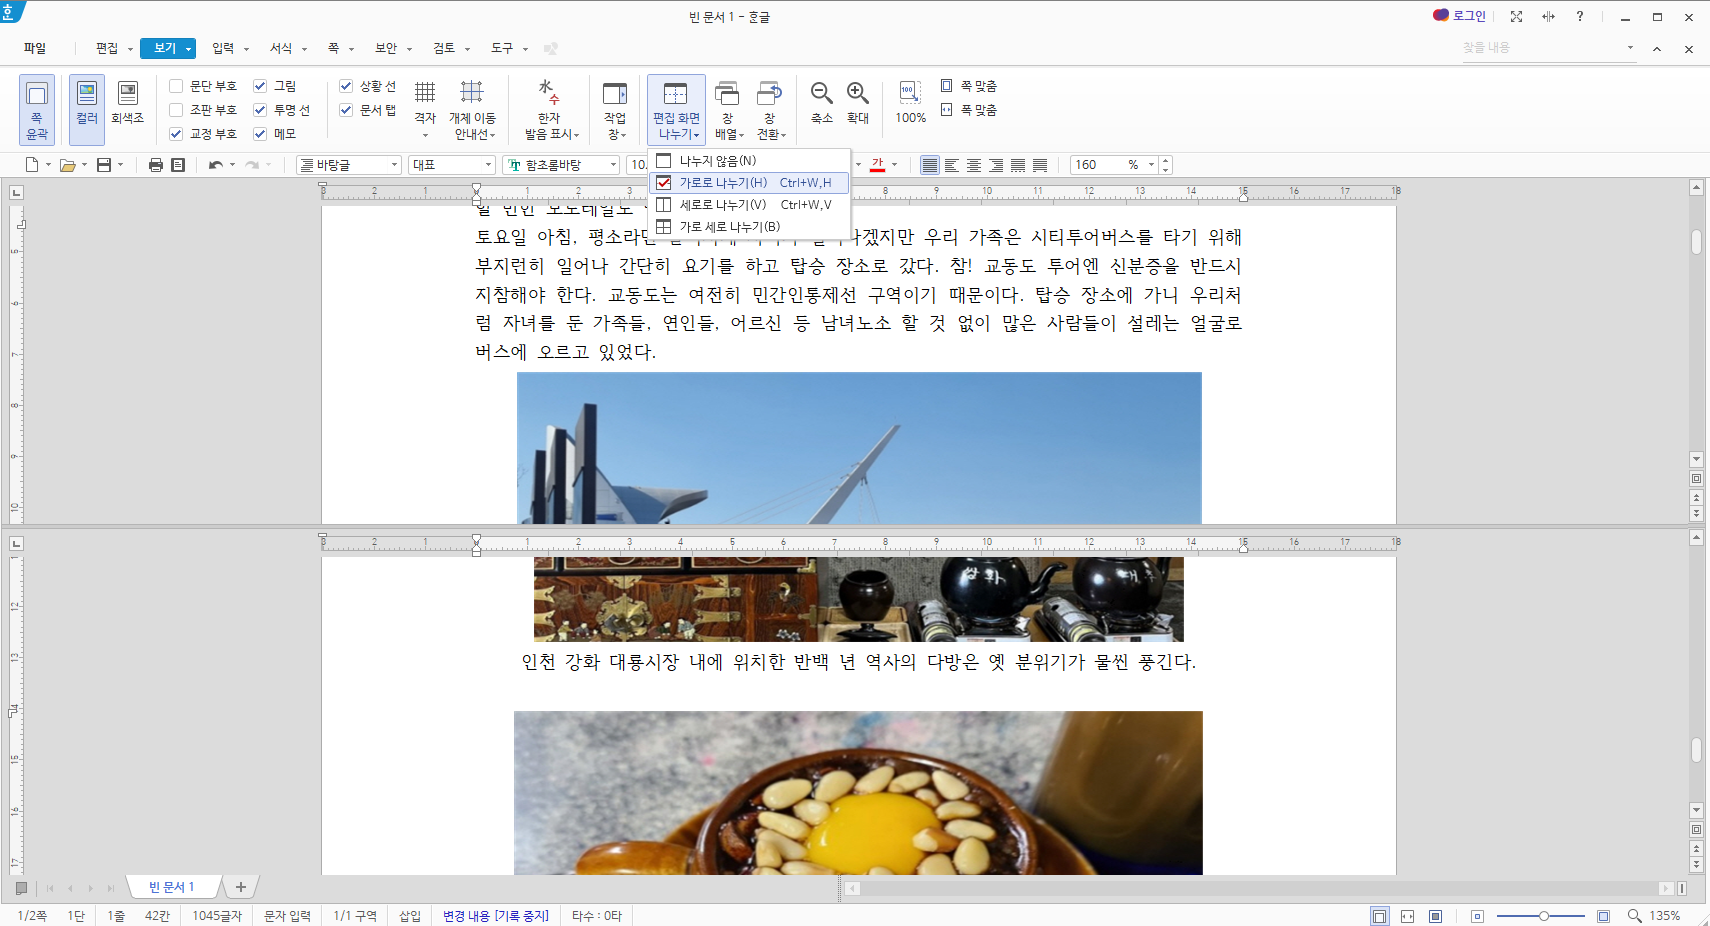Viewport: 1710px width, 926px height.
Task: Select 가로 세로 나누기(B) from the split menu
Action: 749,227
